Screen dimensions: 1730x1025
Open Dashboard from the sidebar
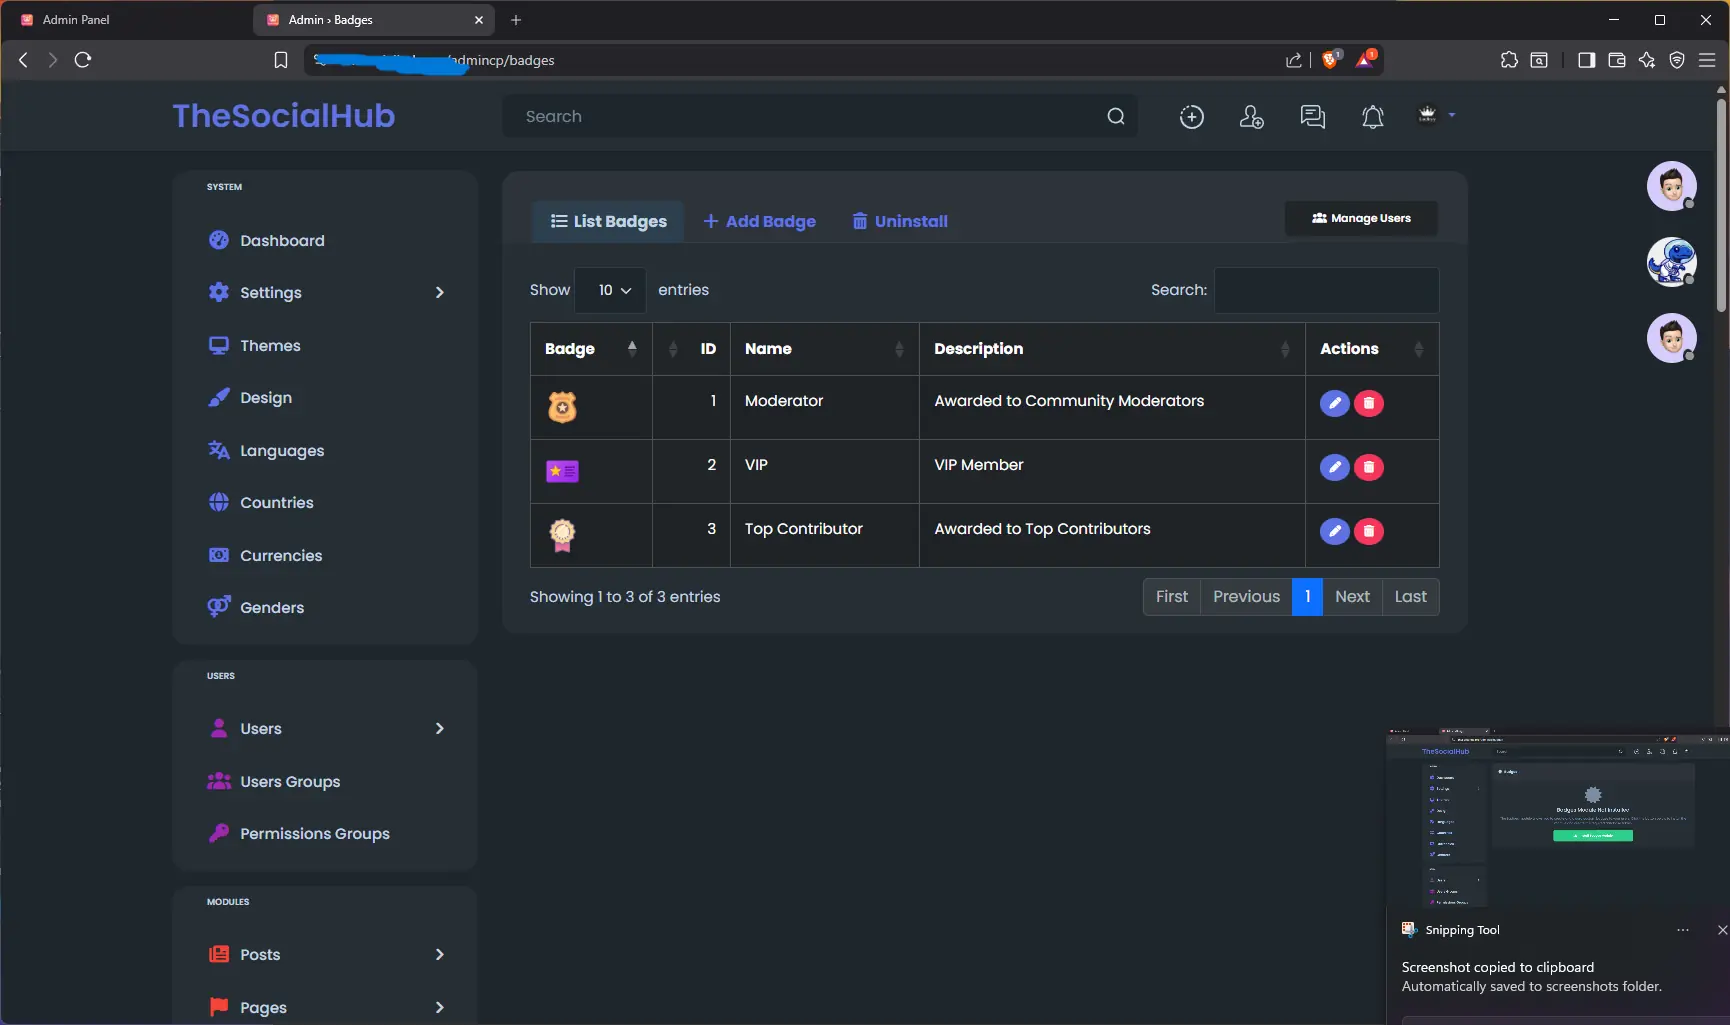282,241
